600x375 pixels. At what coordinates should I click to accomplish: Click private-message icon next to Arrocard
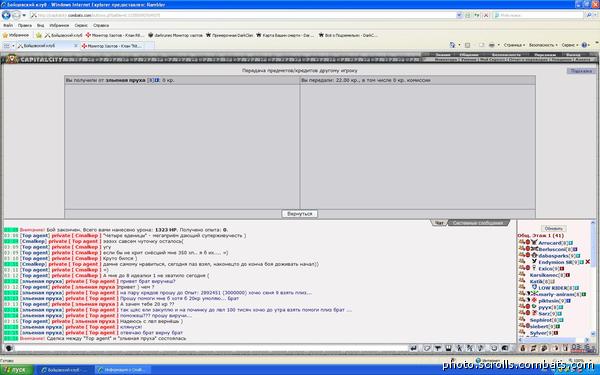click(x=522, y=243)
